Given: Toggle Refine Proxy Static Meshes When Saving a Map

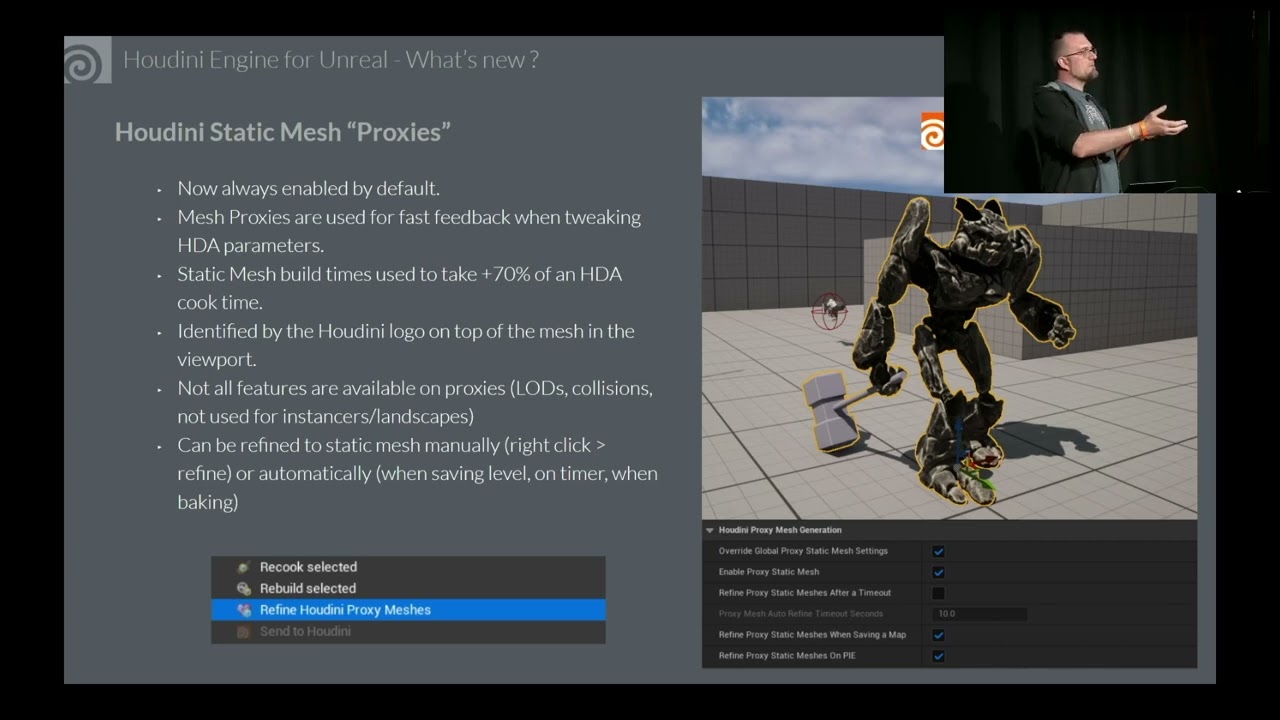Looking at the screenshot, I should click(938, 635).
